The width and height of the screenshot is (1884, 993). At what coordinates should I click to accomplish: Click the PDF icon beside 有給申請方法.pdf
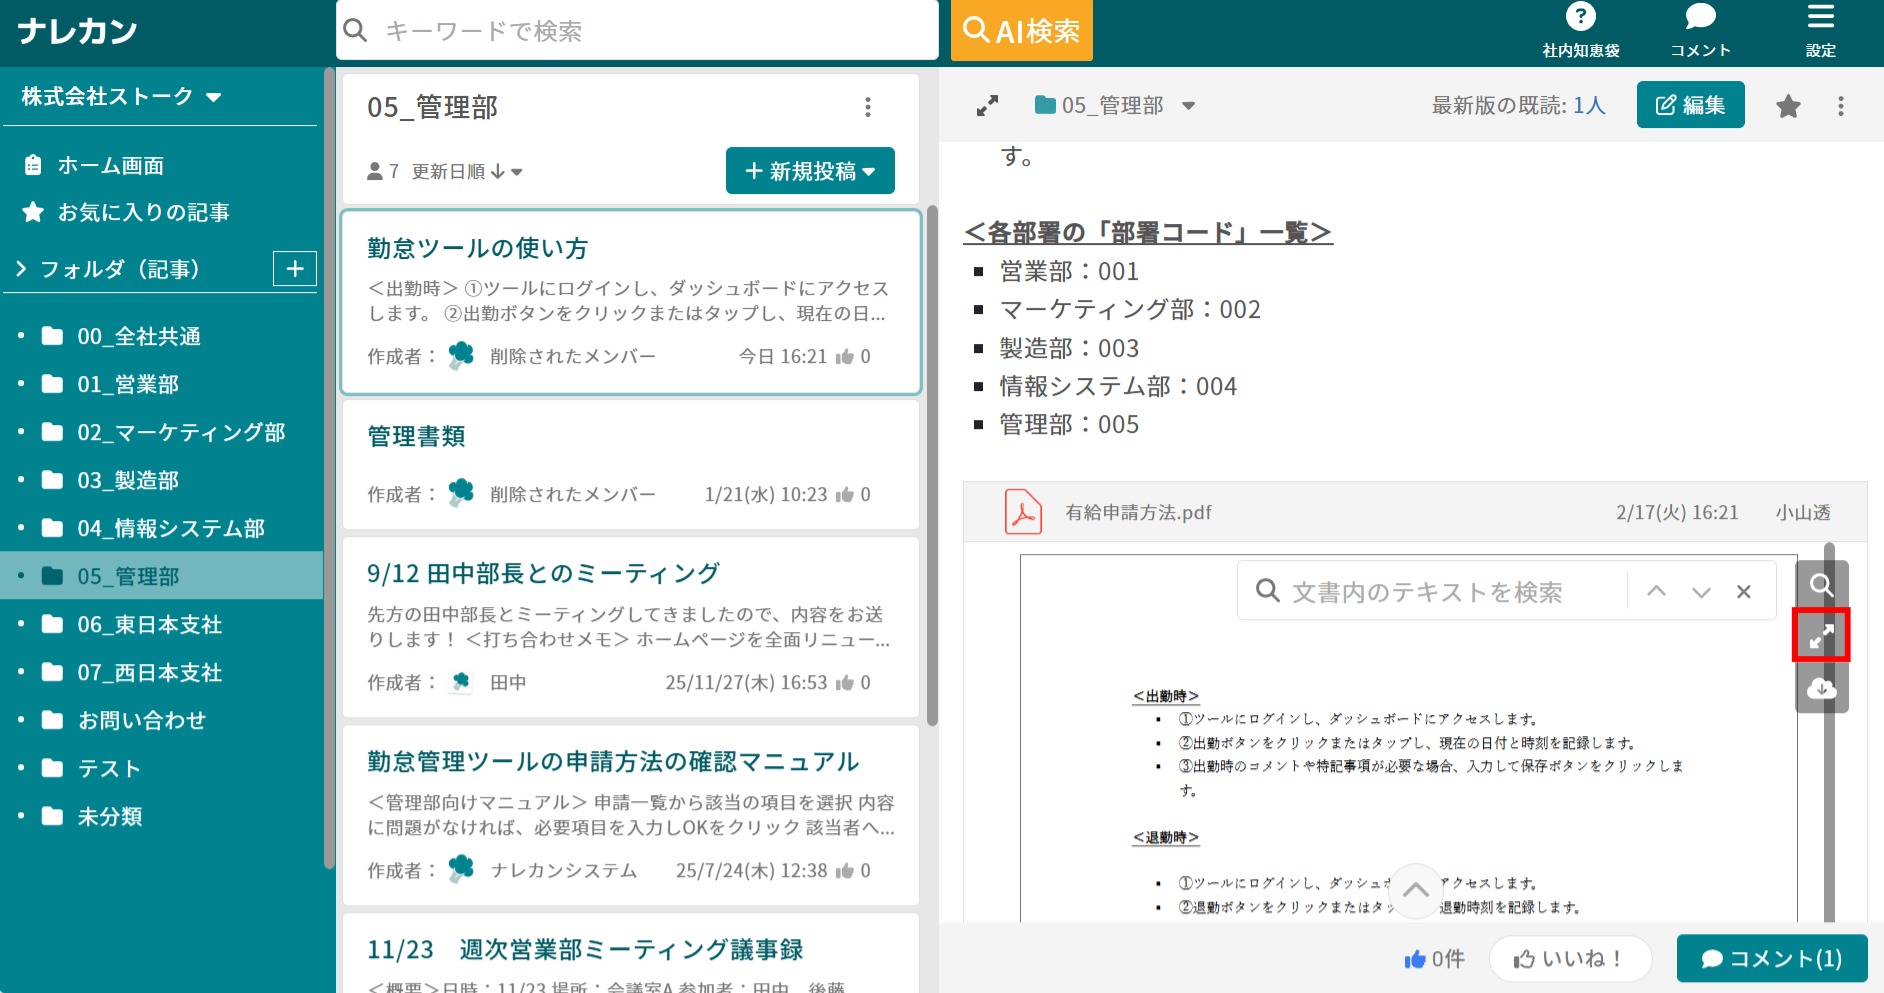[x=1023, y=512]
